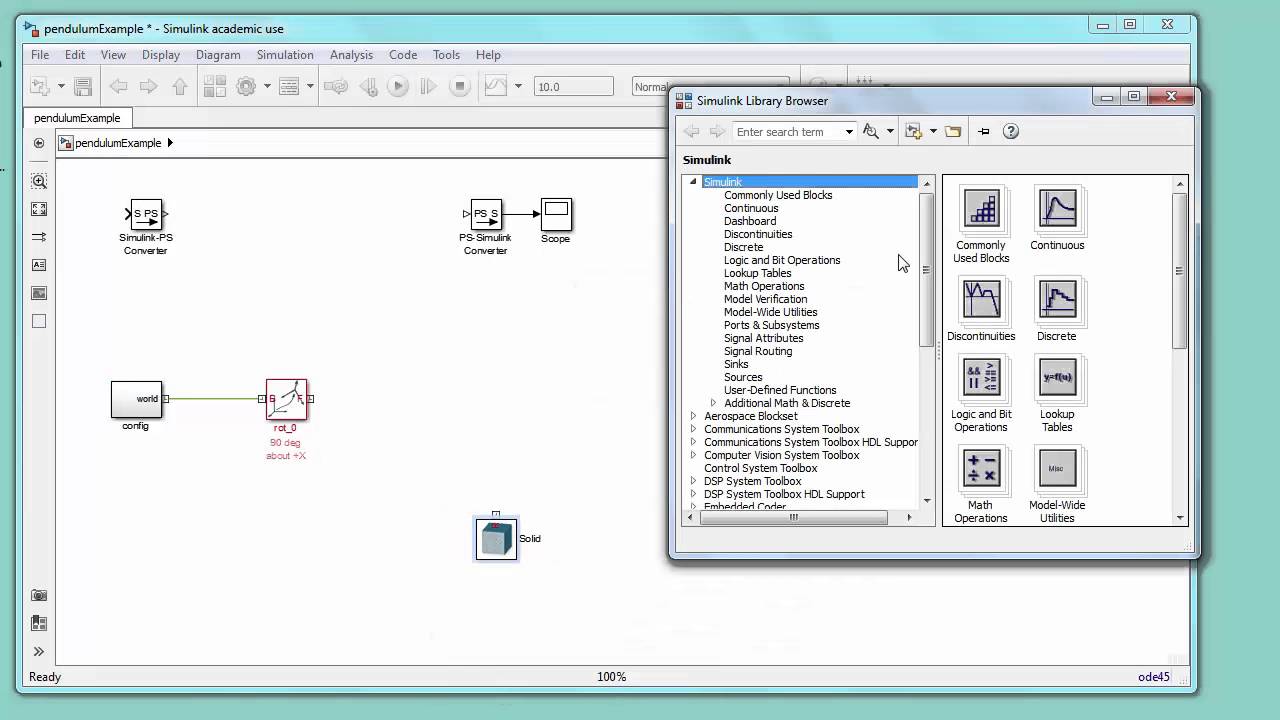Click the viewmarks icon above the chevrons
The width and height of the screenshot is (1280, 720).
[x=39, y=623]
